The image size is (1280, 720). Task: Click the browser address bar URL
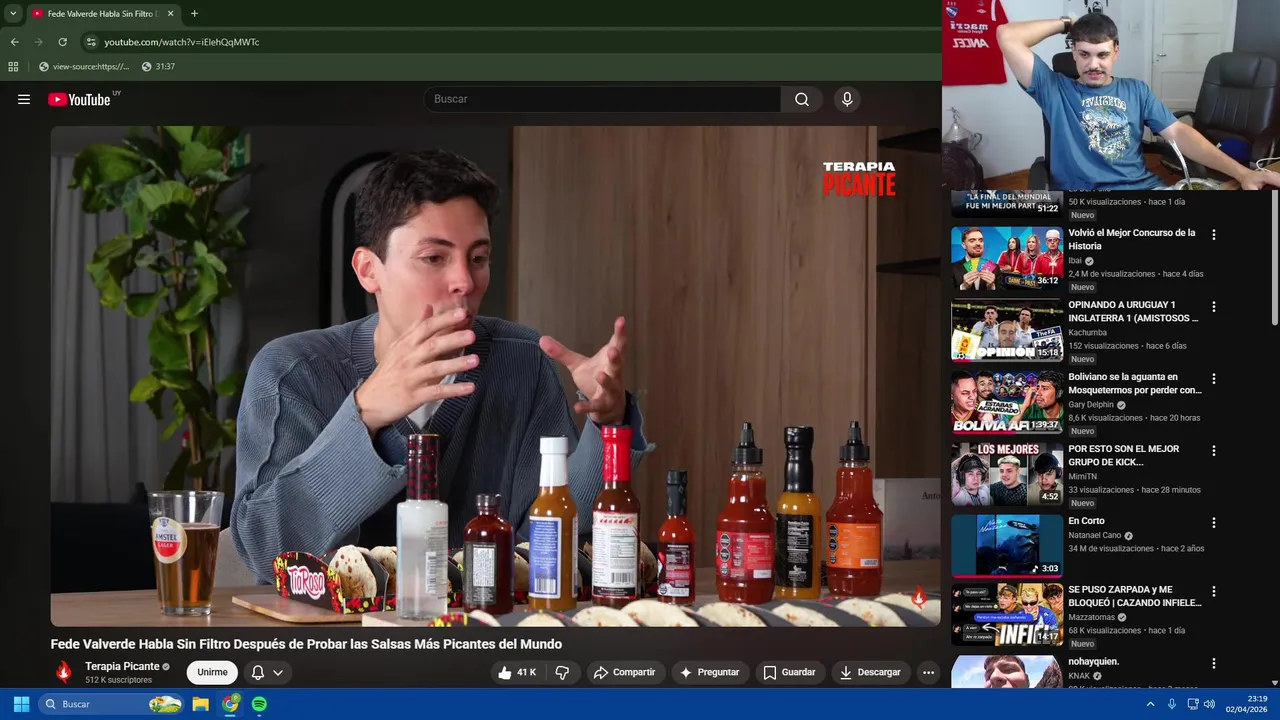coord(182,42)
